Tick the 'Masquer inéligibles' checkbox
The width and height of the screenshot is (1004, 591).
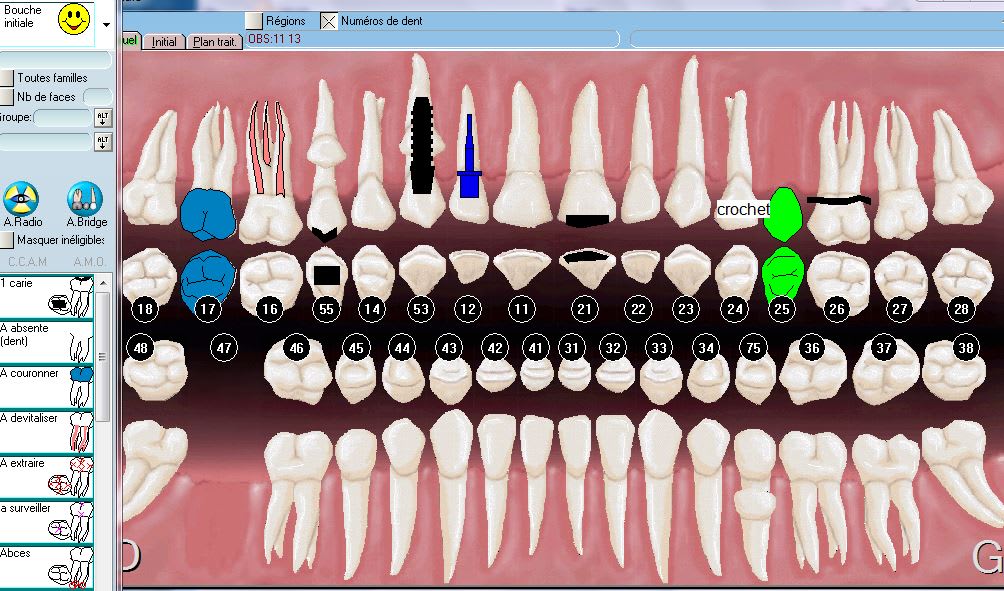[x=7, y=240]
